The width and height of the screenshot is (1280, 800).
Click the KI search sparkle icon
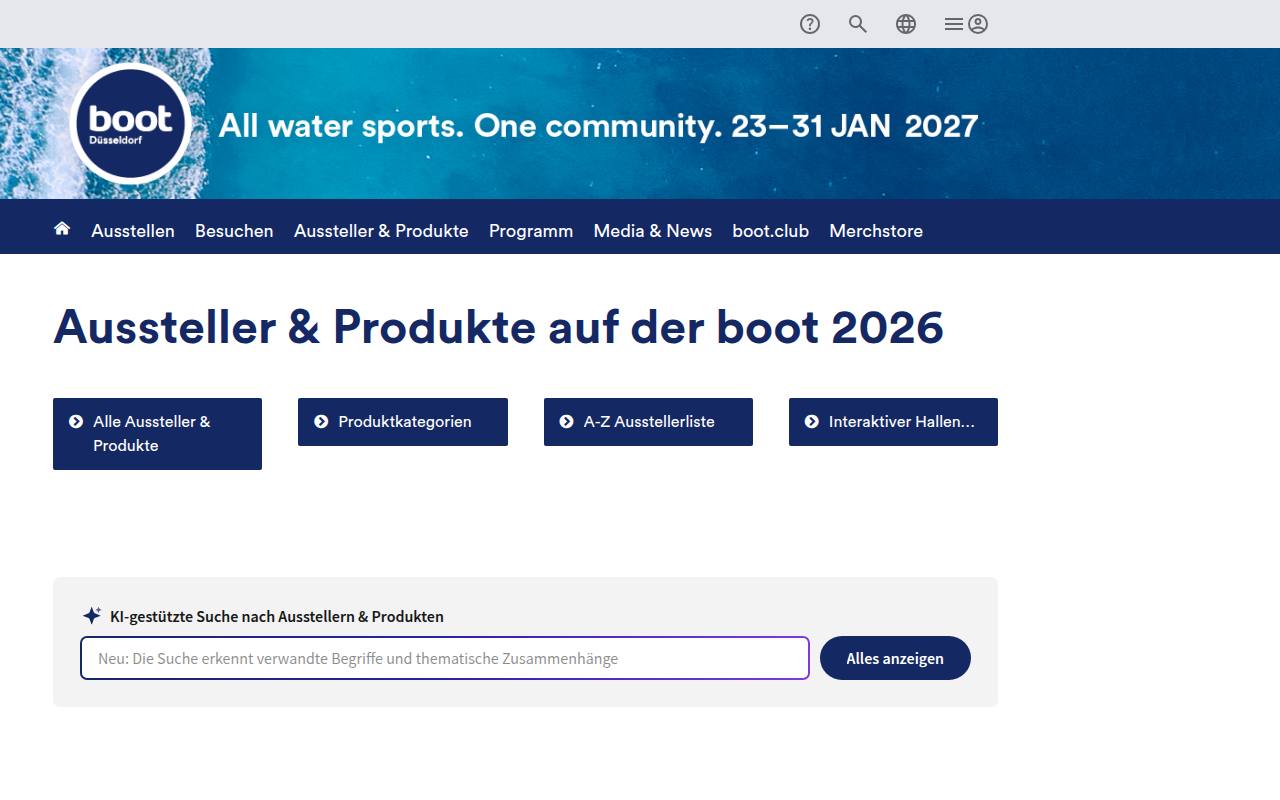tap(92, 616)
